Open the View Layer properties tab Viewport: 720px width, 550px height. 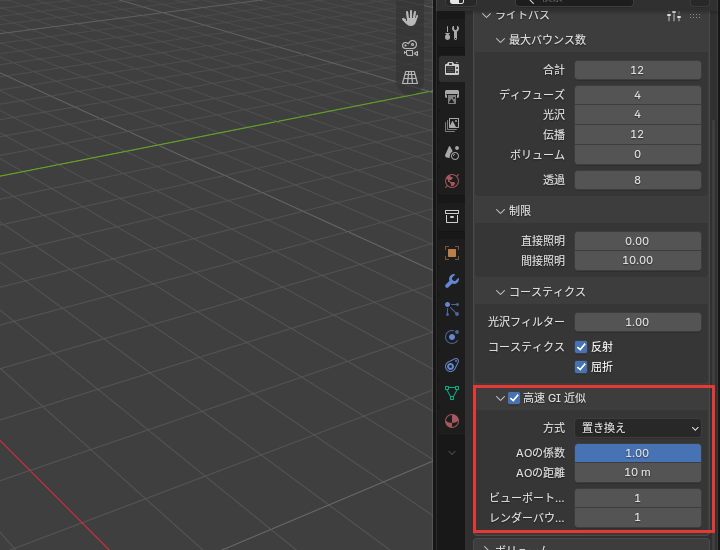(452, 125)
